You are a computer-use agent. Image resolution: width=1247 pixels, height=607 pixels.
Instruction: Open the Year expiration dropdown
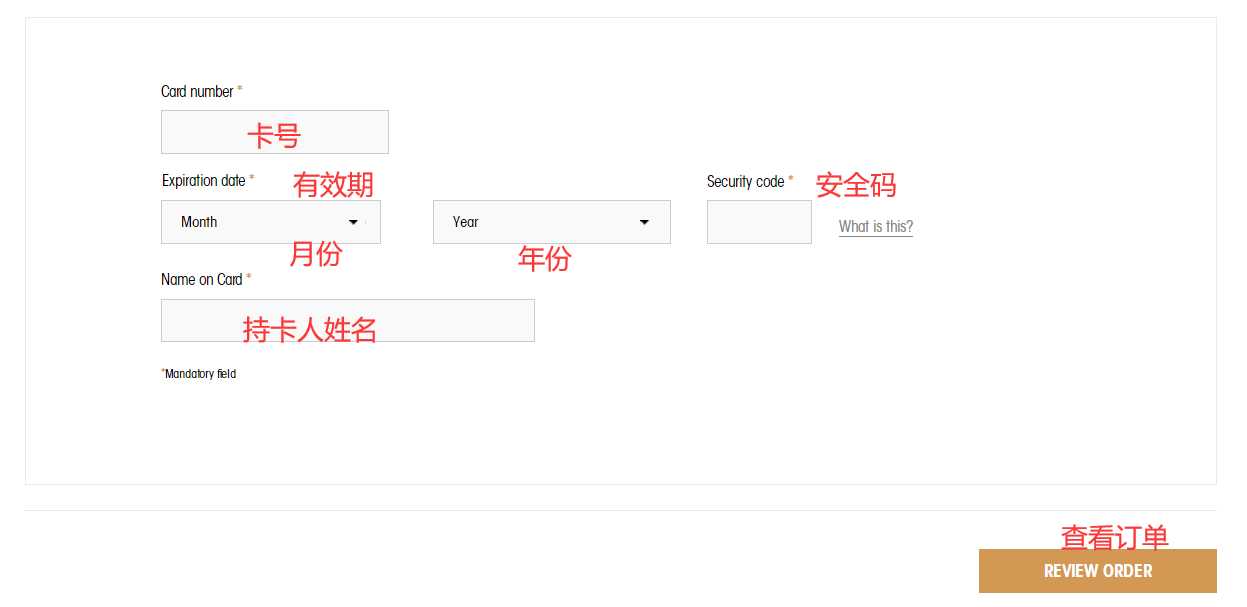(x=551, y=222)
